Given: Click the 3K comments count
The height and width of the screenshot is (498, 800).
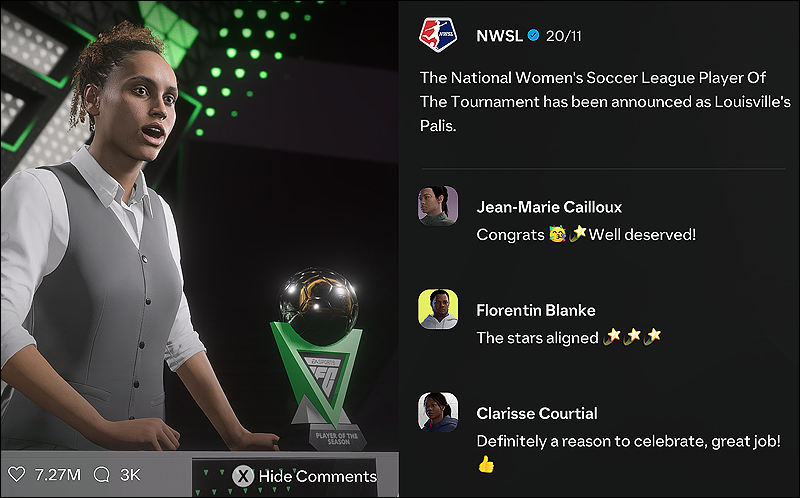Looking at the screenshot, I should [x=130, y=475].
